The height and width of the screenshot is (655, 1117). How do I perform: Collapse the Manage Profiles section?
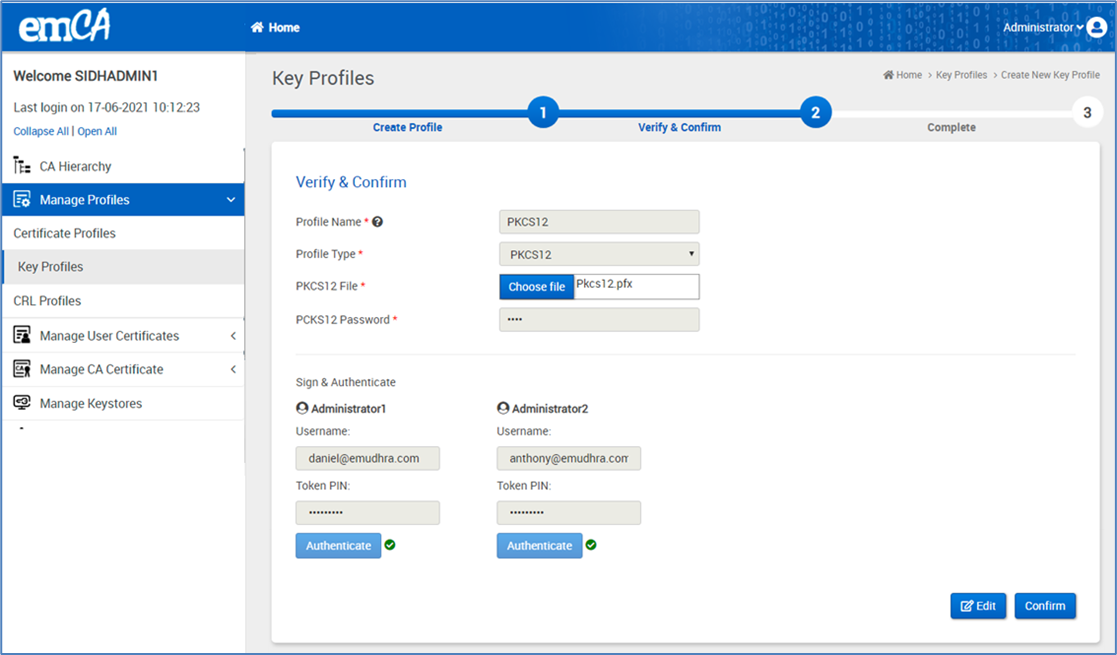(x=231, y=200)
